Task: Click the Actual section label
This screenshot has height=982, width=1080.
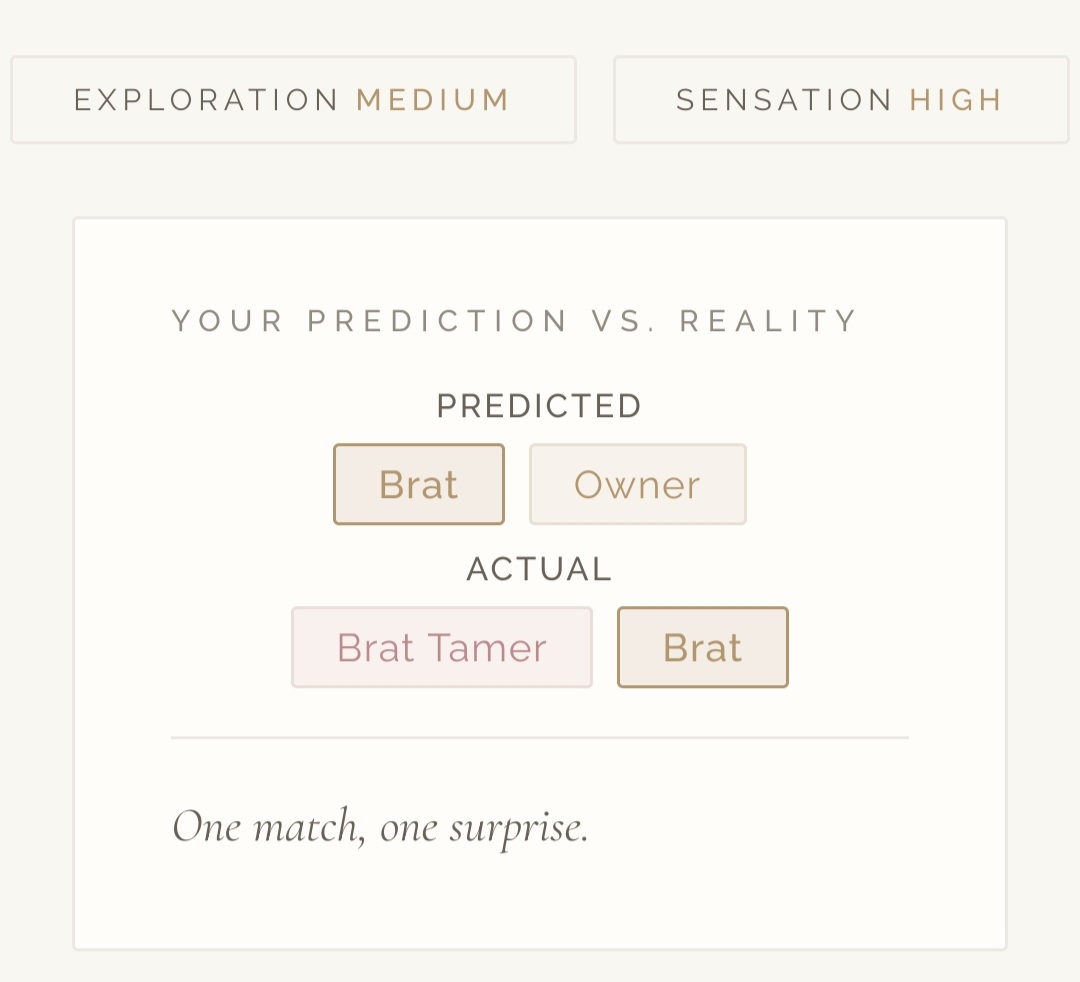Action: pos(539,569)
